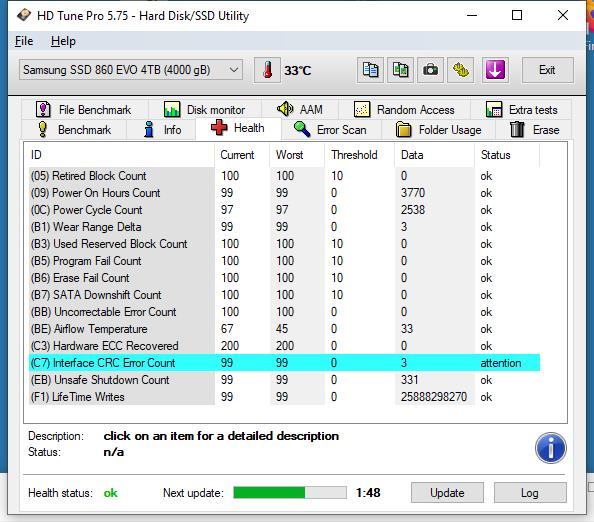
Task: Select the (BB) Uncorrectable Error Count row
Action: pos(284,312)
